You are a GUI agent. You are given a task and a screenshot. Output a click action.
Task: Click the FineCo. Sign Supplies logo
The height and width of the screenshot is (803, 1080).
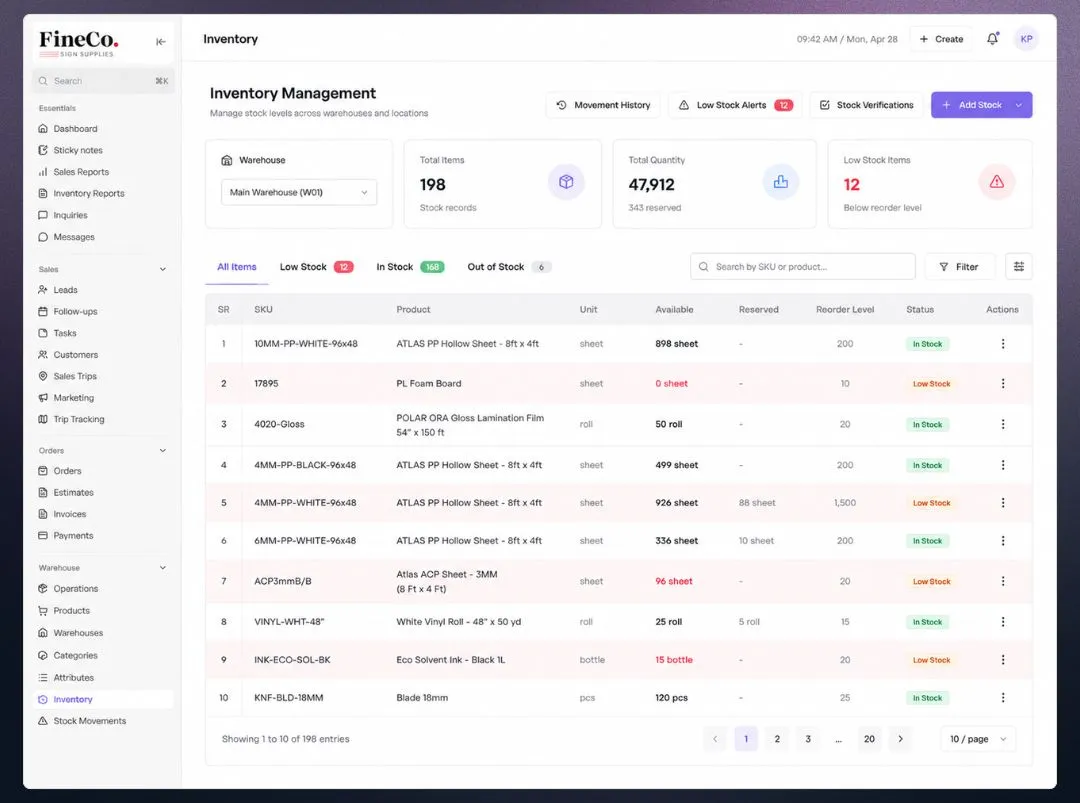tap(79, 43)
